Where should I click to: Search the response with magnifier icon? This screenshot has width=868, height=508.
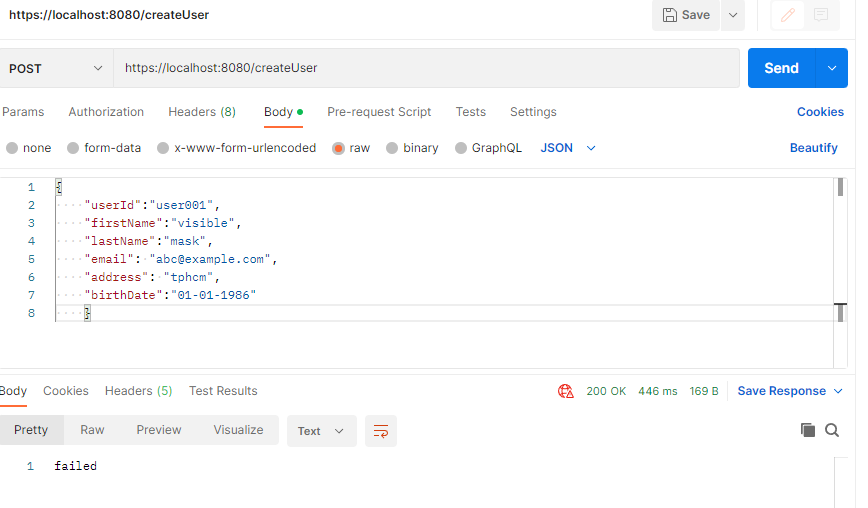tap(832, 430)
